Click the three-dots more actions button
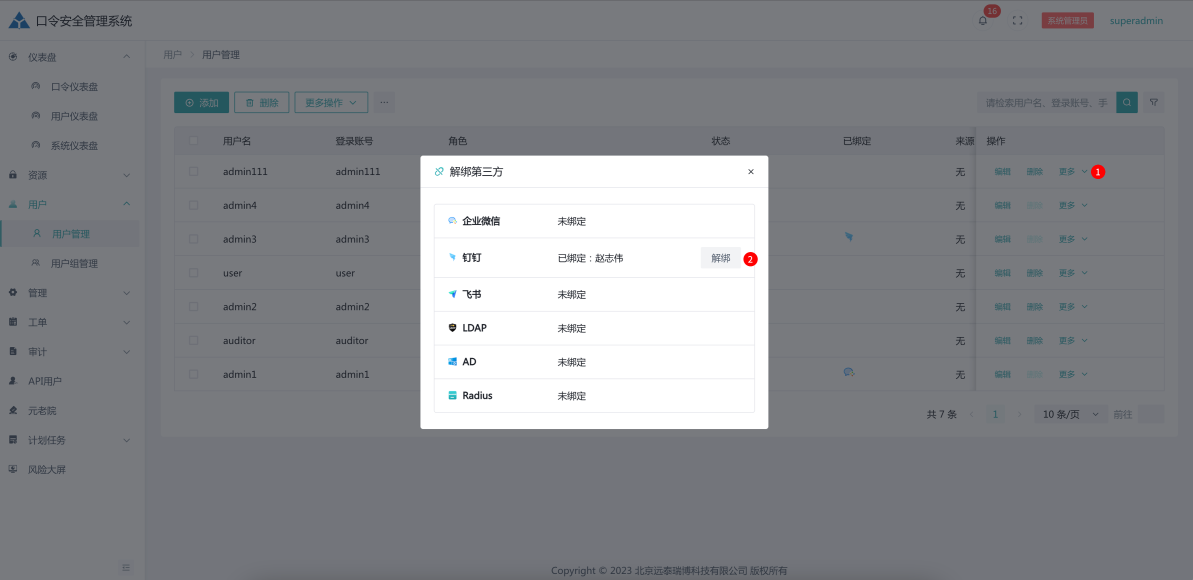Screen dimensions: 1193x580 [384, 102]
